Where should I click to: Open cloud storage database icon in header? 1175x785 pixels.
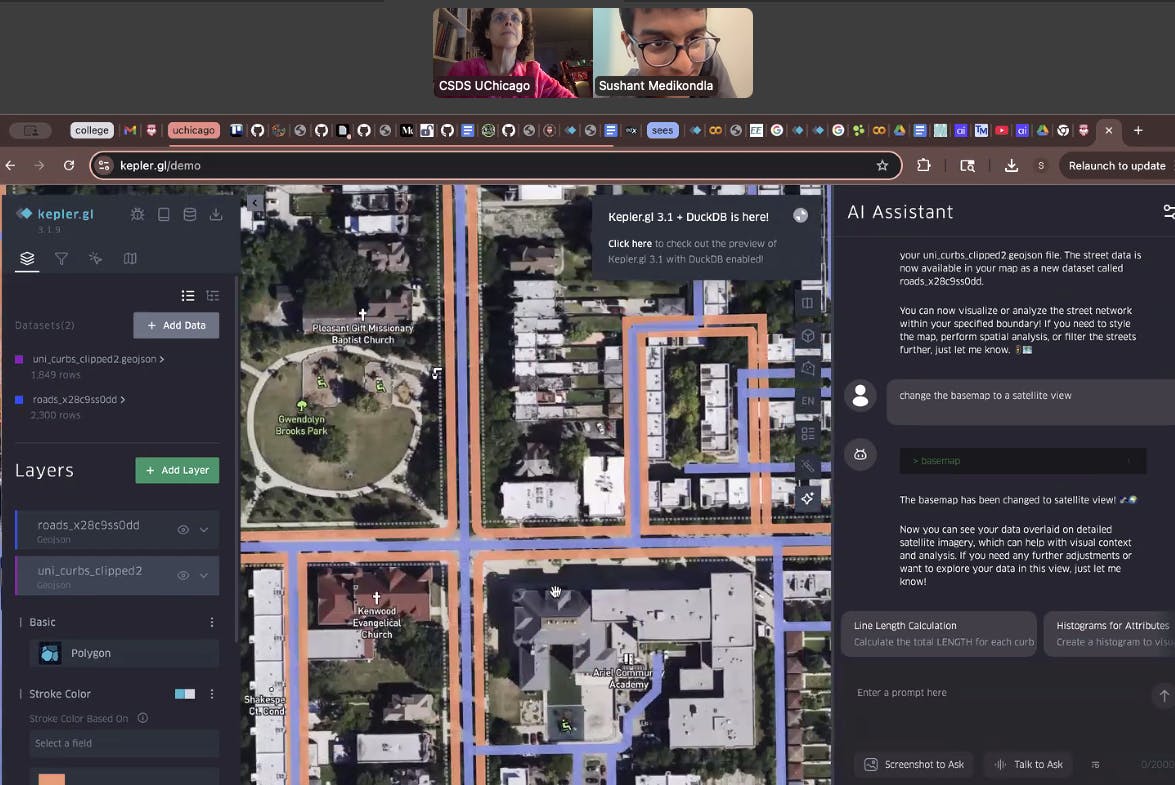pyautogui.click(x=190, y=214)
